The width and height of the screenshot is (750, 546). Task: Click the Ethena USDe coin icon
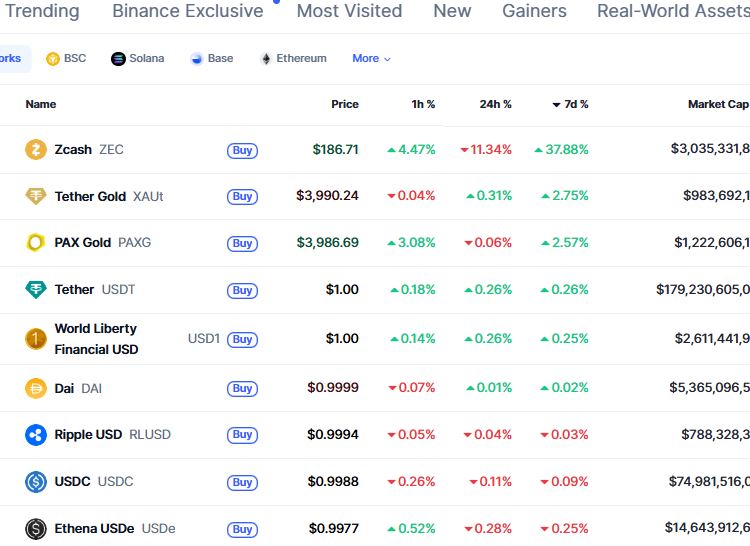point(36,529)
